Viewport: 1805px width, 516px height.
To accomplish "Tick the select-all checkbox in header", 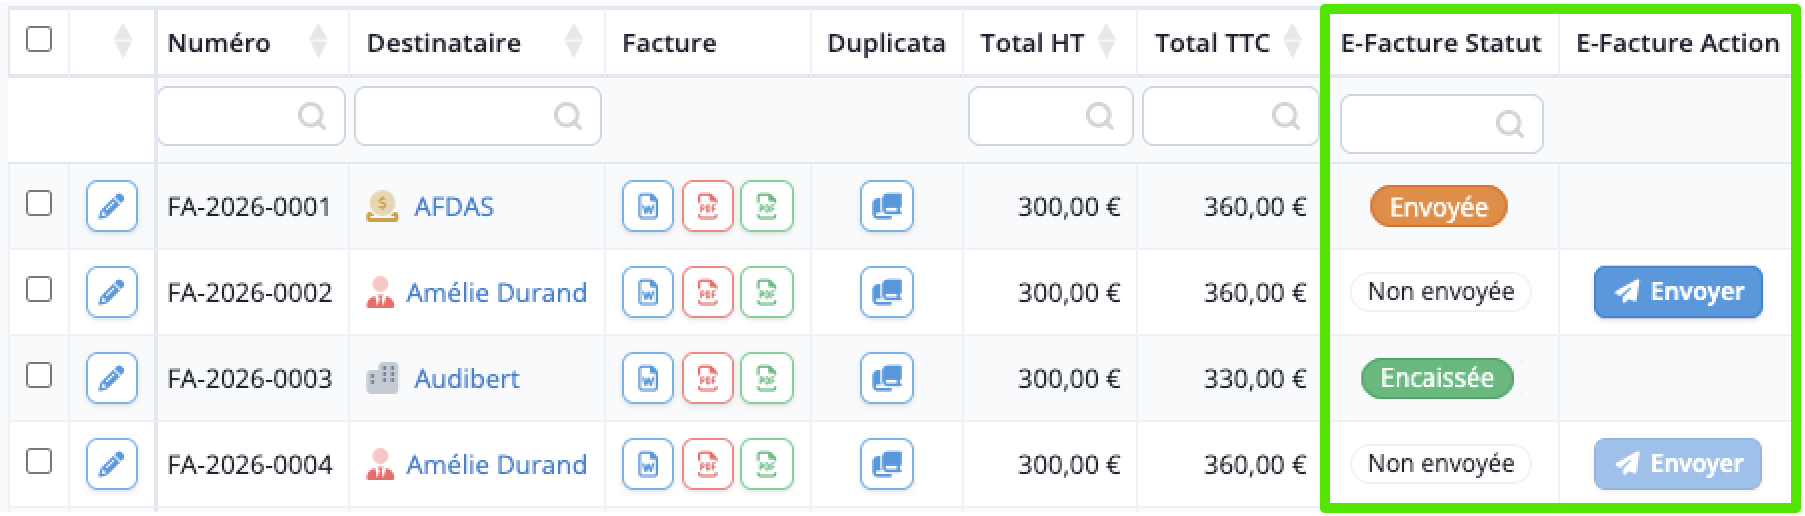I will coord(39,39).
